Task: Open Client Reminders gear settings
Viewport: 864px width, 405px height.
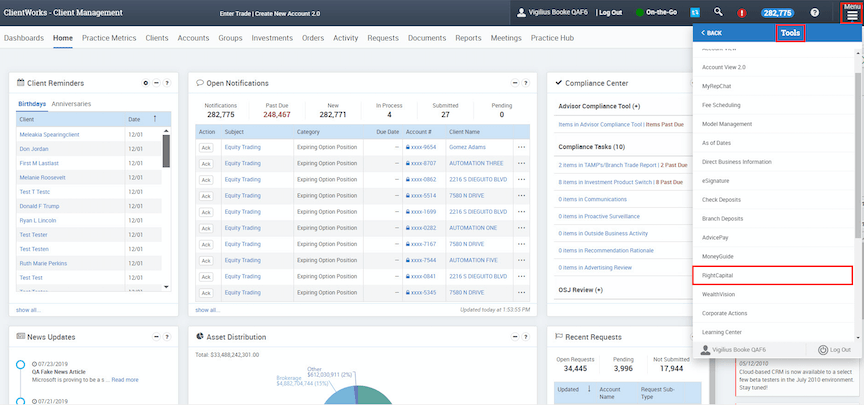Action: click(145, 83)
